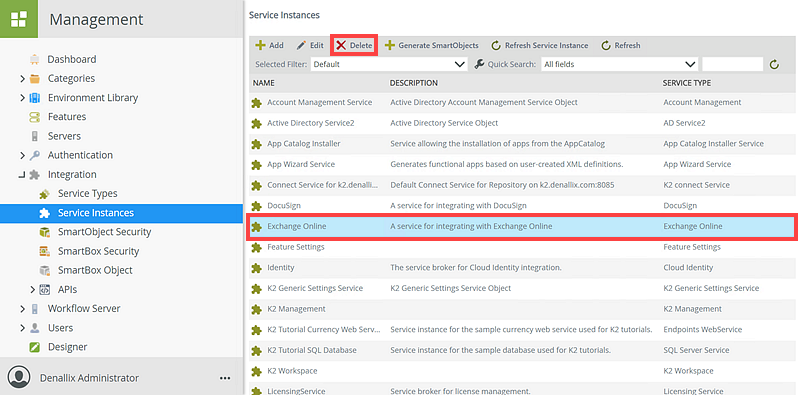
Task: Click the Designer icon in sidebar
Action: point(35,347)
